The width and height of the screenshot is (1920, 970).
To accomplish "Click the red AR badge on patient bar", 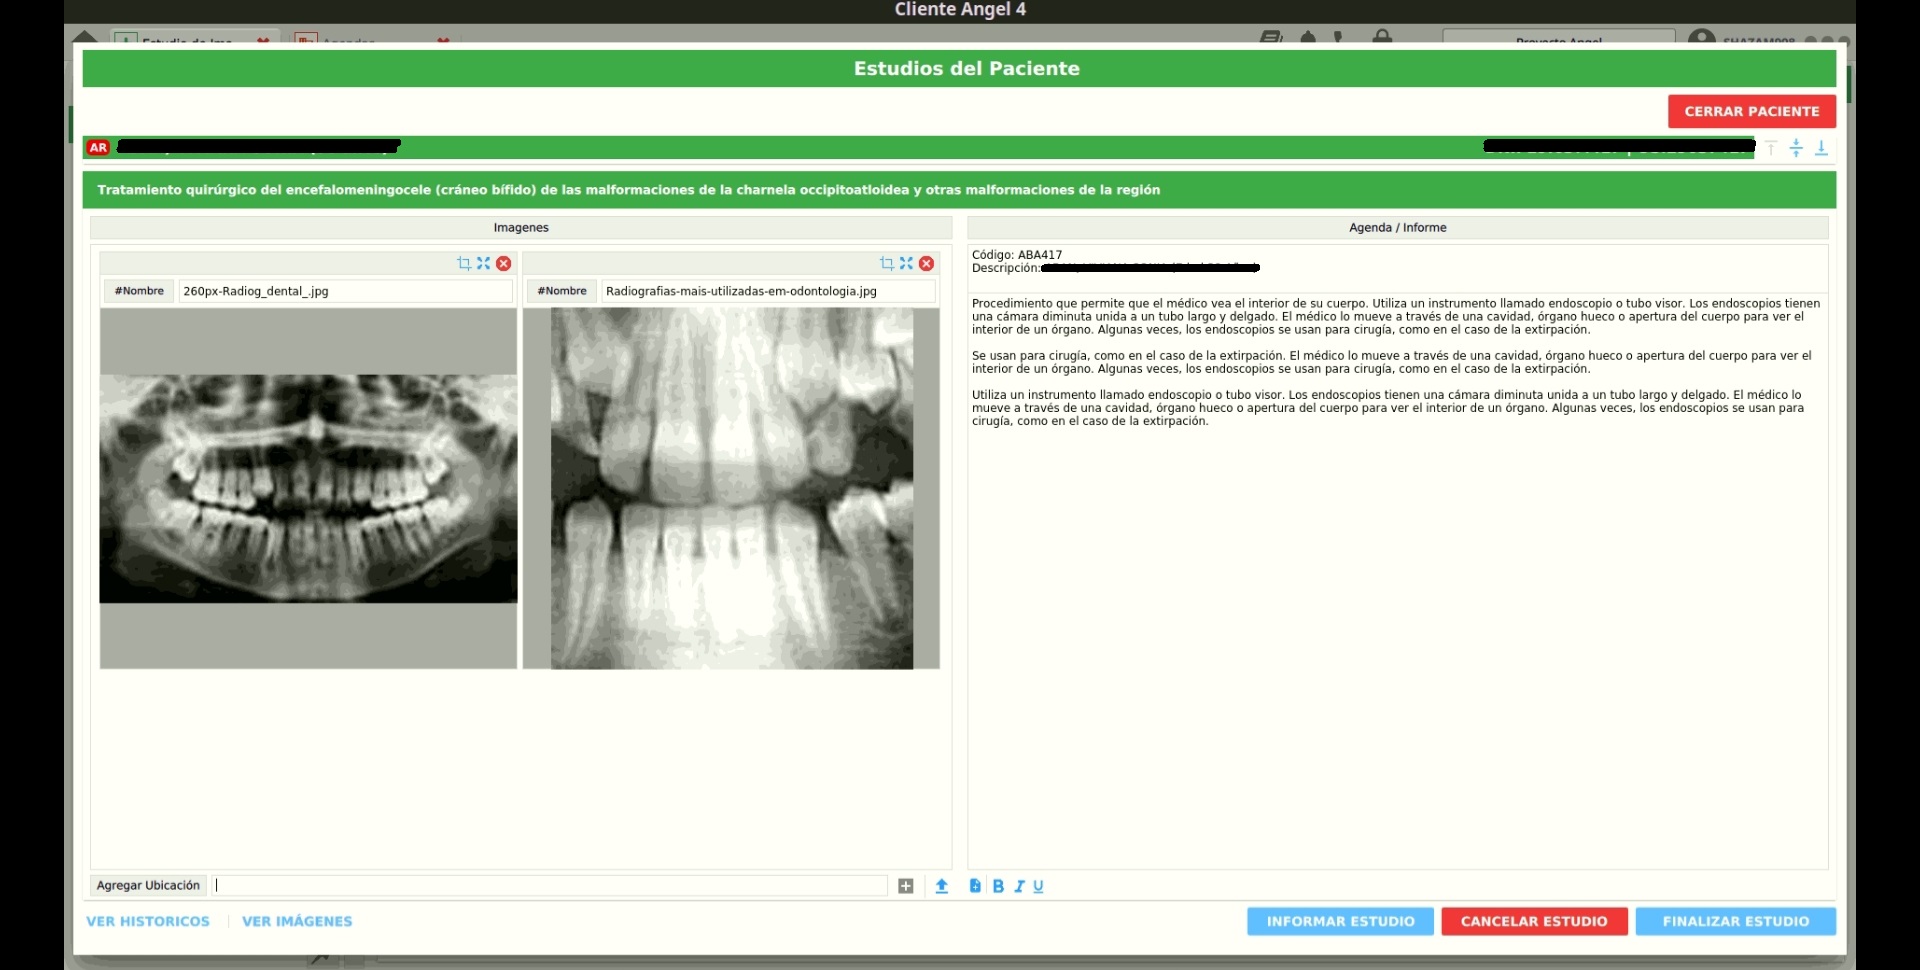I will 98,148.
